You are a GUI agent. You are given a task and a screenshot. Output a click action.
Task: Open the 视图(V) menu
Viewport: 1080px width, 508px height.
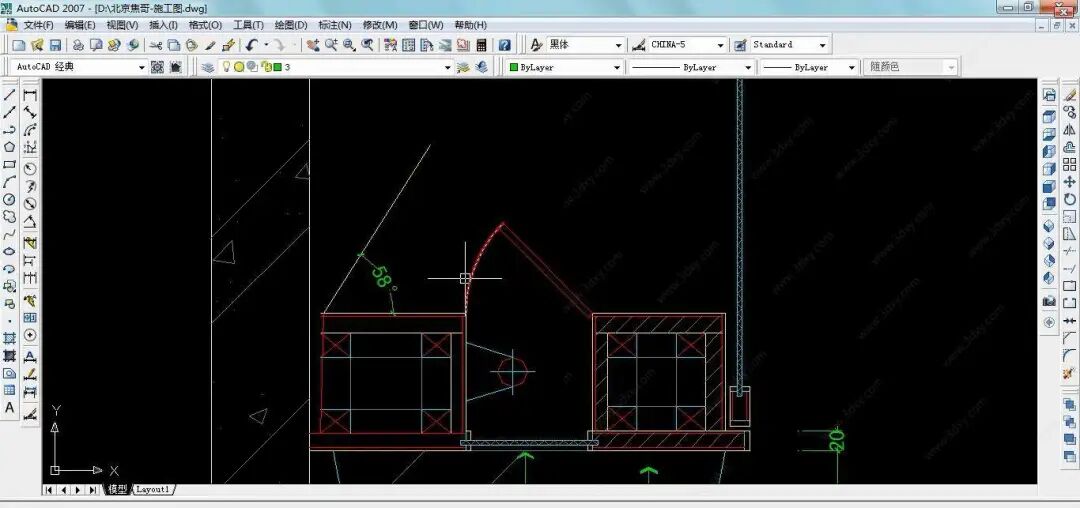(x=123, y=25)
